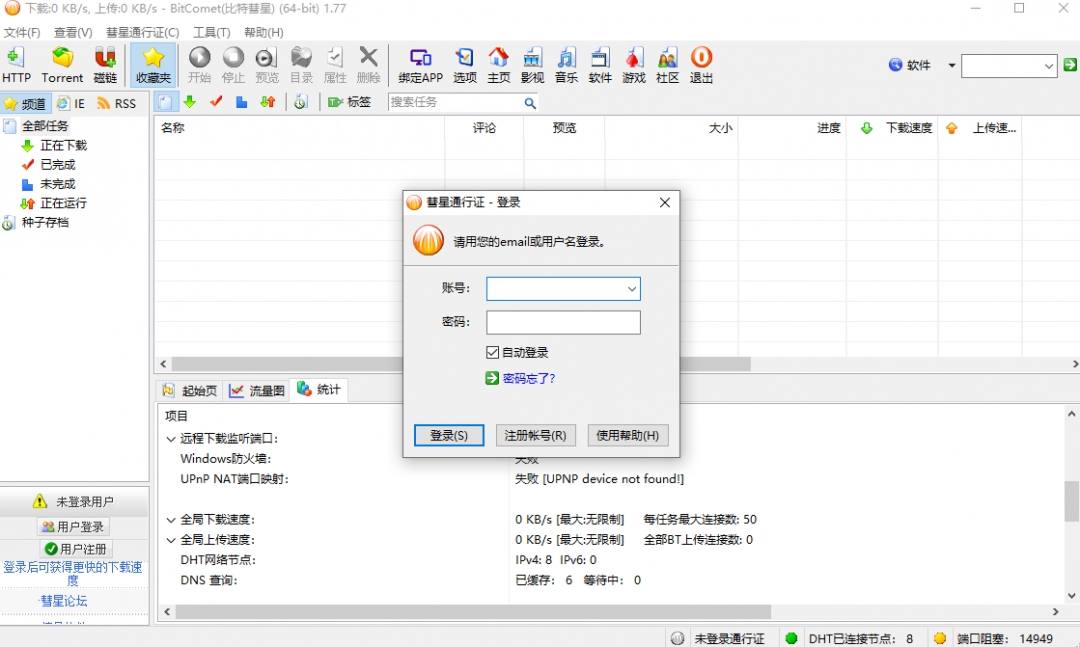1080x647 pixels.
Task: Click the Start (开始) toolbar icon
Action: (x=200, y=65)
